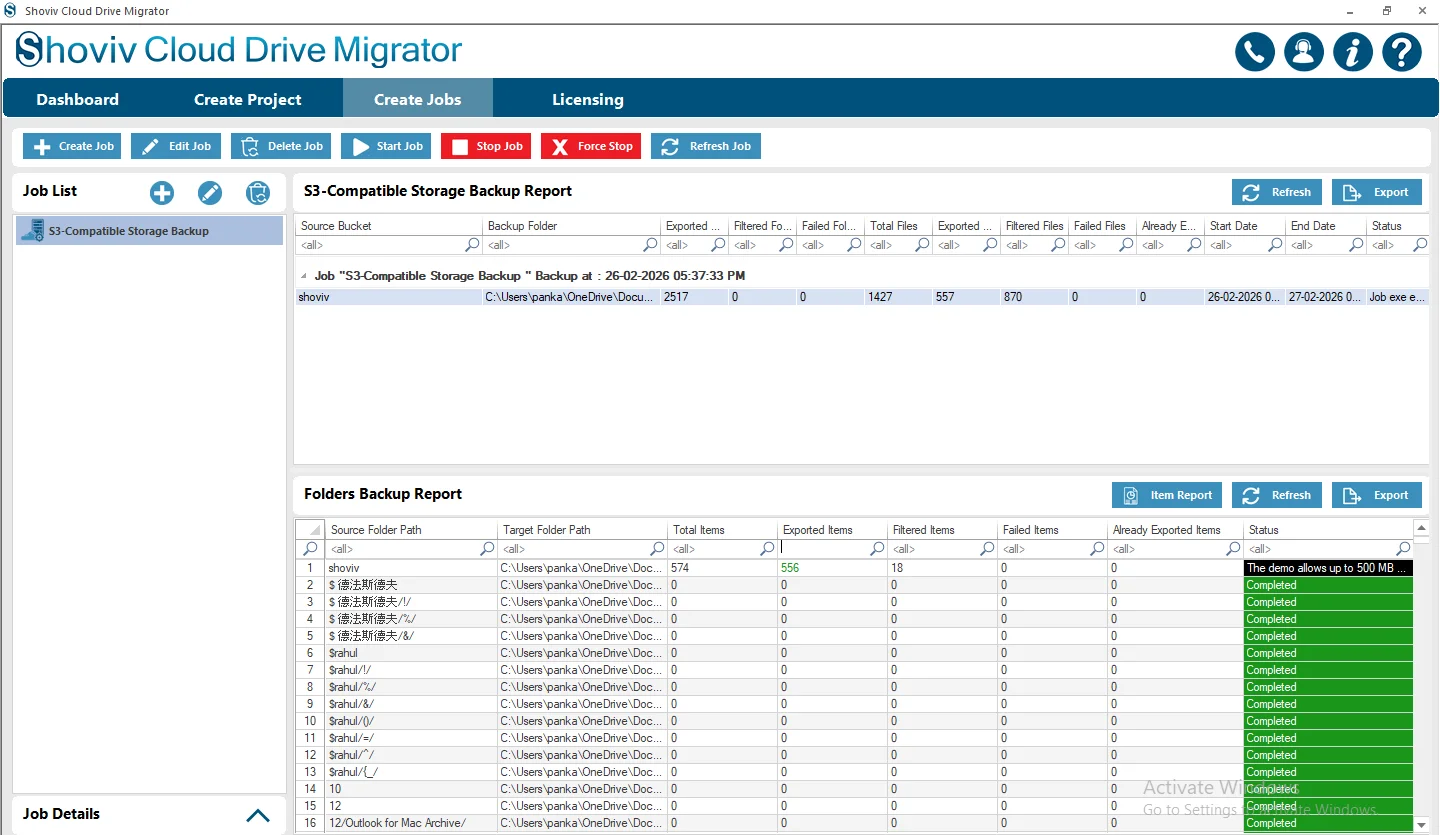Click the Shoviv app icon in title bar
The image size is (1440, 835).
[x=11, y=11]
